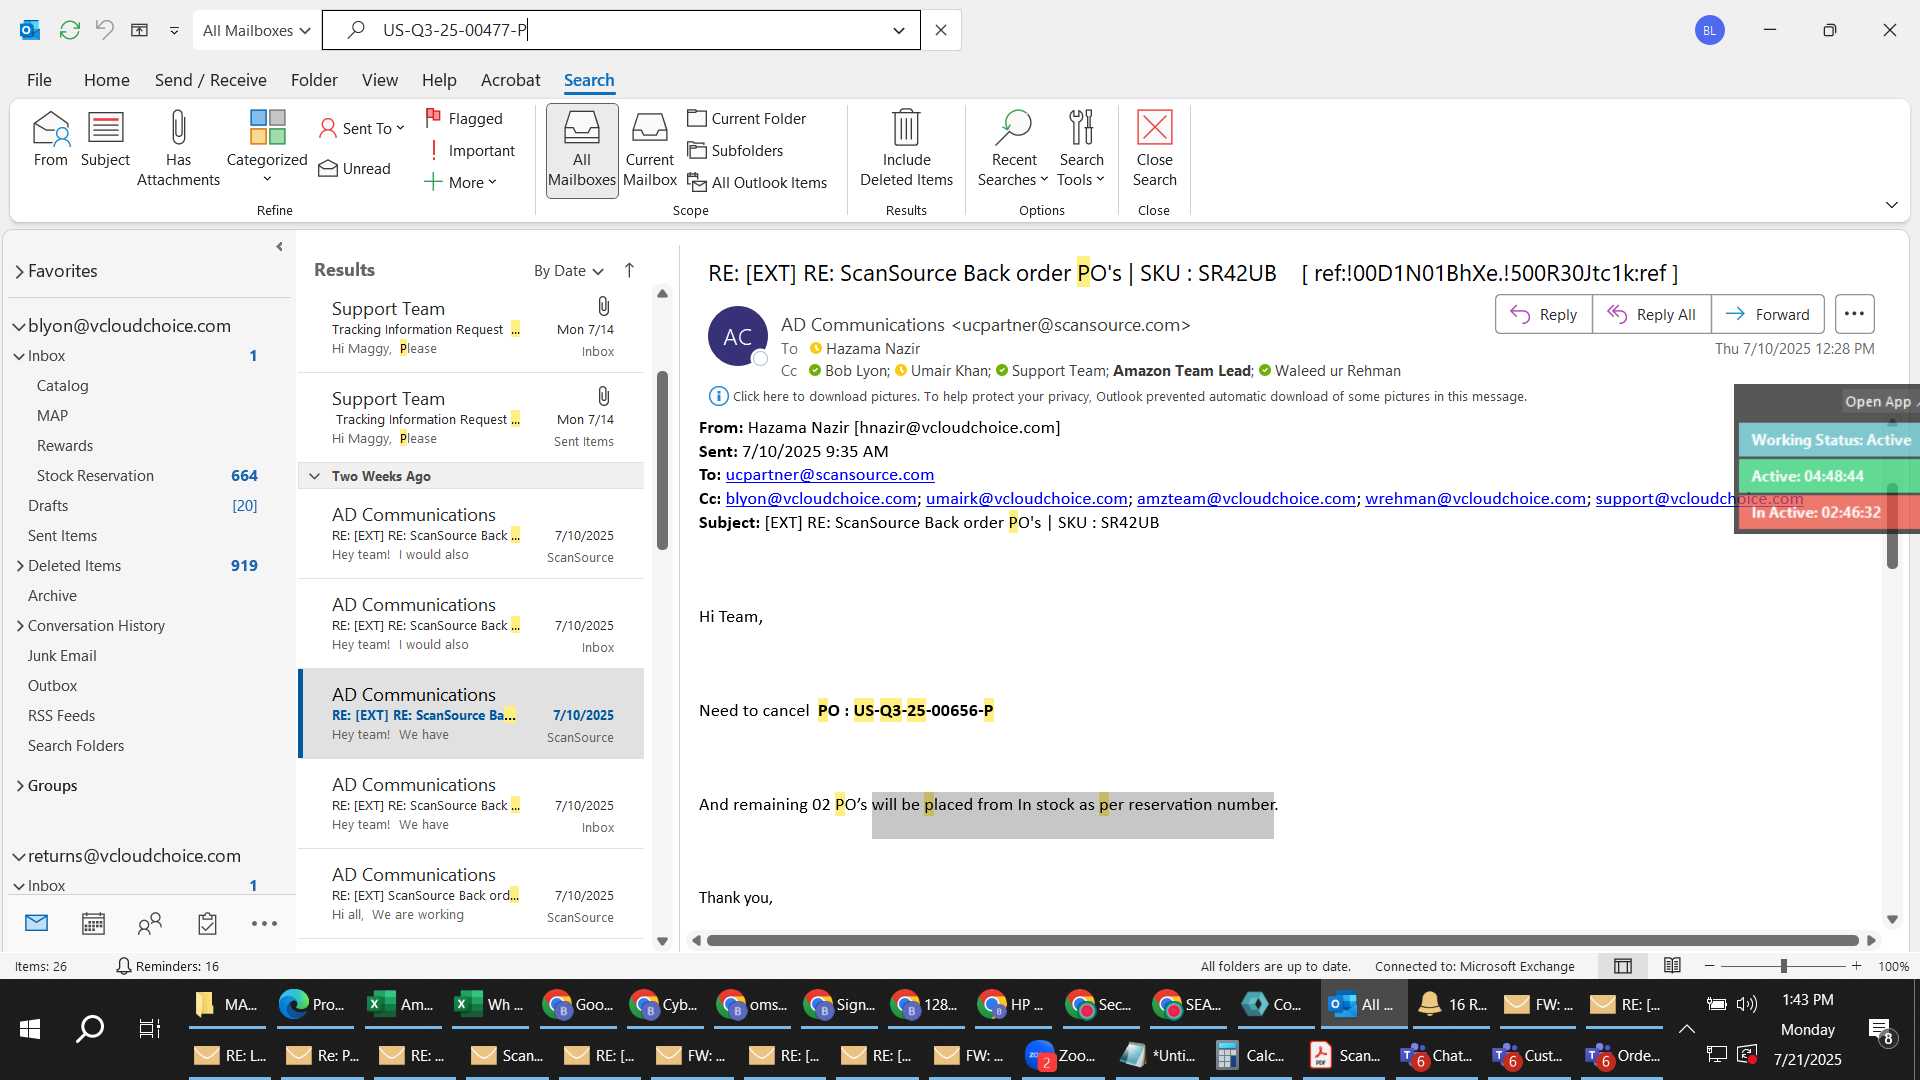Switch to the Home tab
Viewport: 1920px width, 1080px height.
106,80
